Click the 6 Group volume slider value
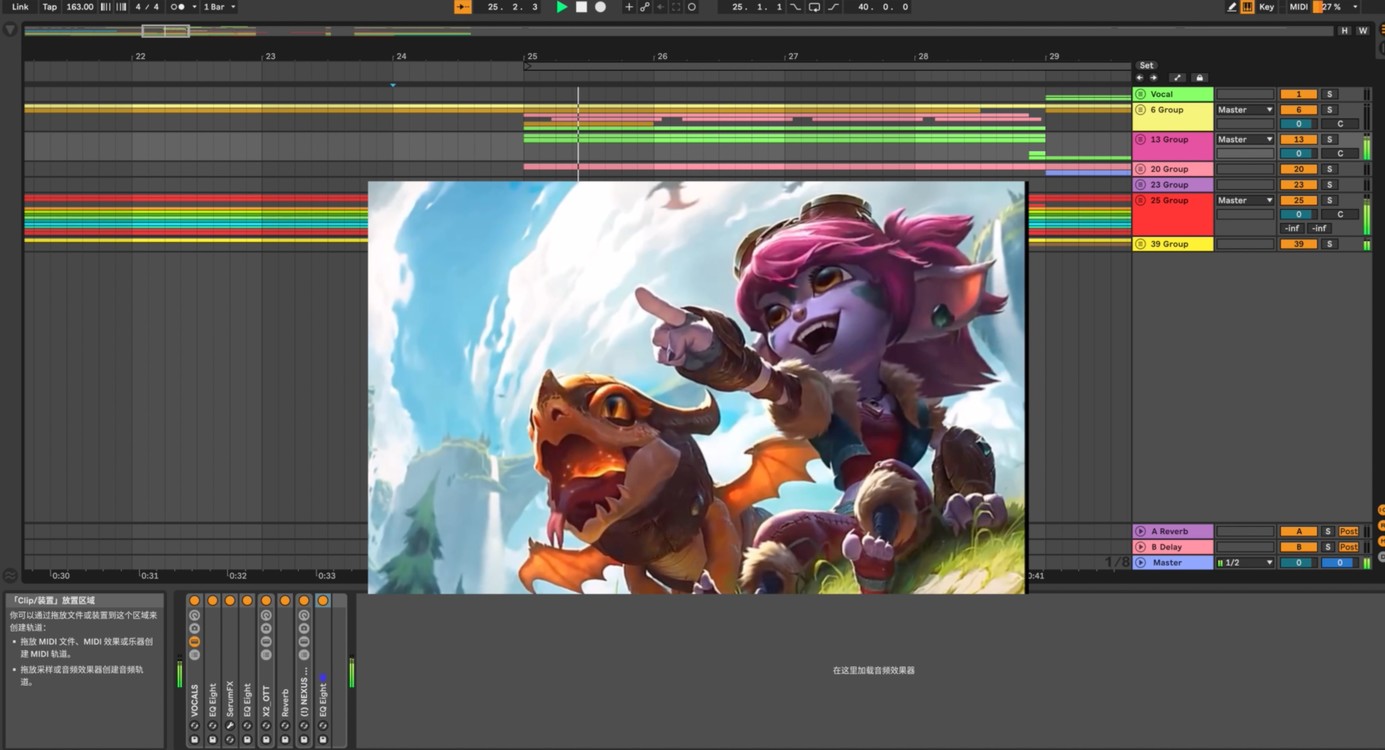 click(1299, 124)
